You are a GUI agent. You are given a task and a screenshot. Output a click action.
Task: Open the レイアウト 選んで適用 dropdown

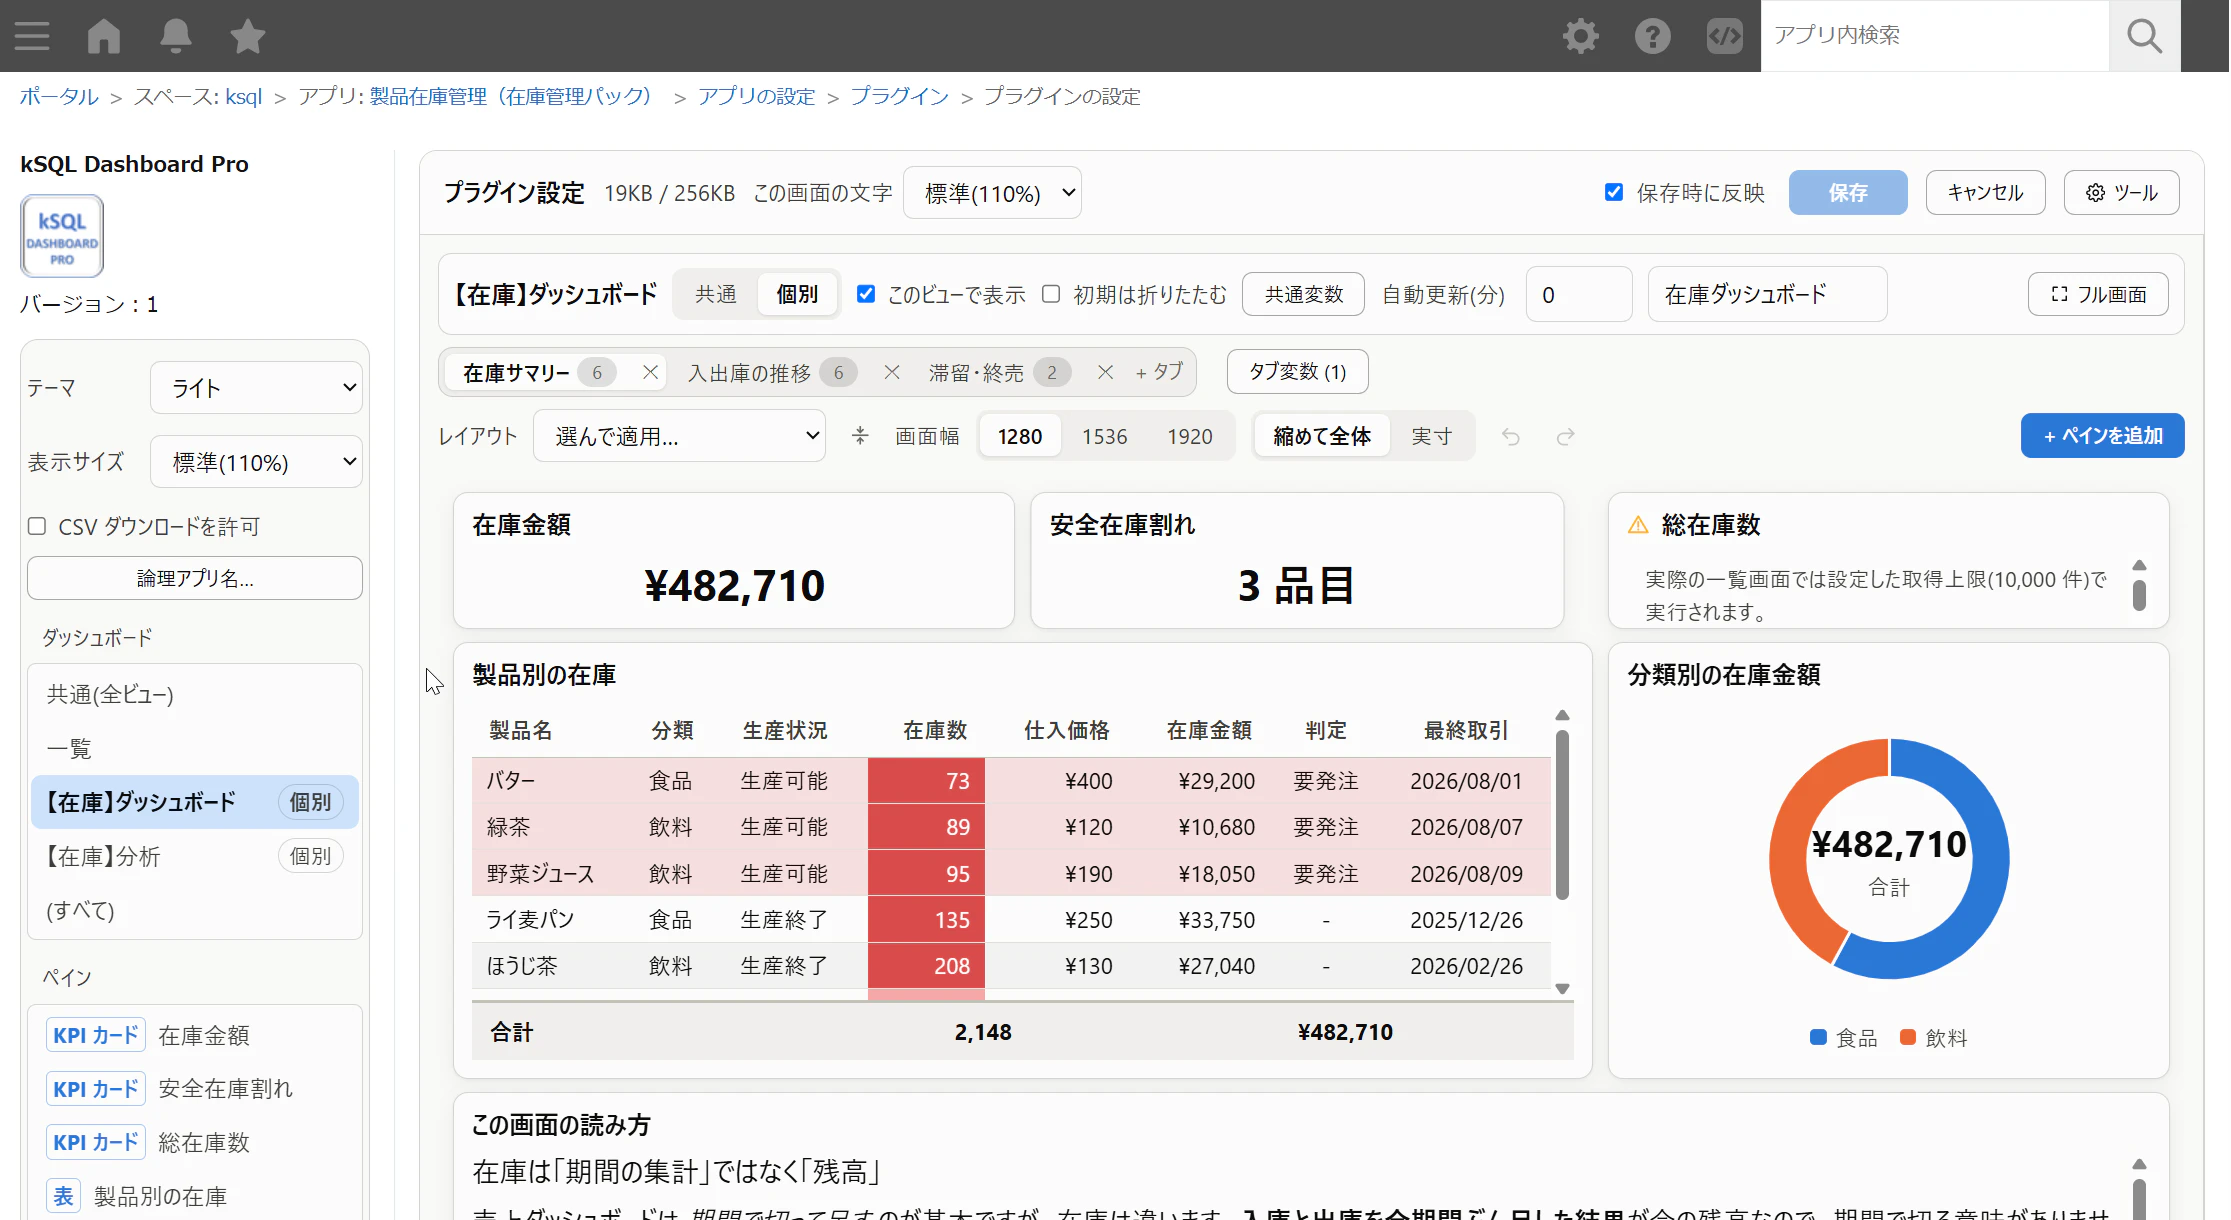(680, 436)
